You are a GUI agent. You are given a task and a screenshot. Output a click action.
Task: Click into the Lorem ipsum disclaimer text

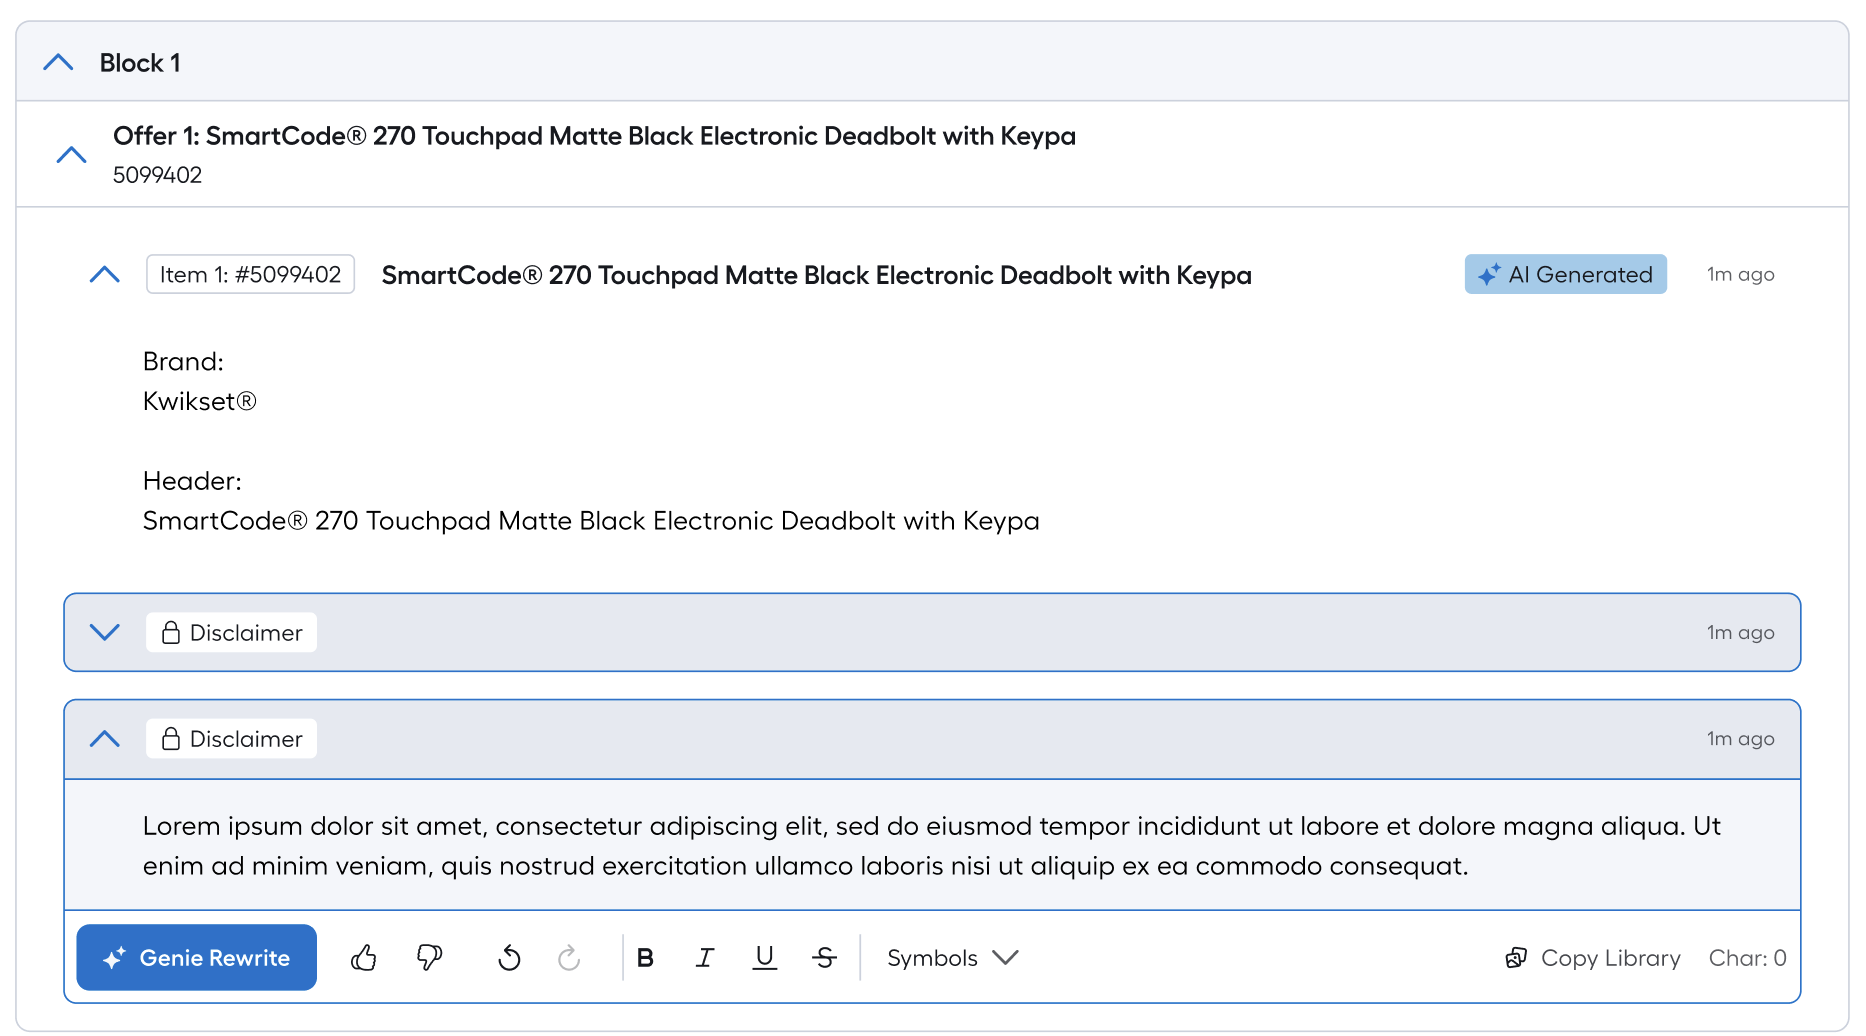932,845
